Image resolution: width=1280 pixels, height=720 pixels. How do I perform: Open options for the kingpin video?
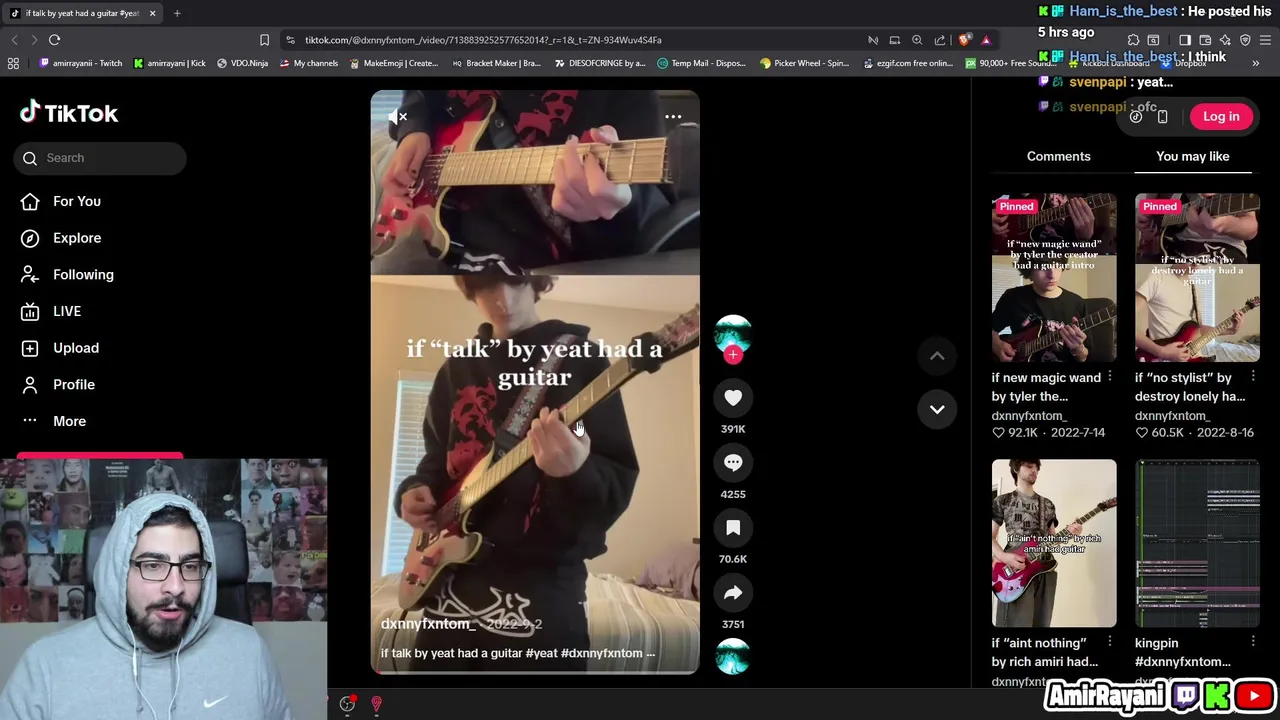[x=1253, y=642]
